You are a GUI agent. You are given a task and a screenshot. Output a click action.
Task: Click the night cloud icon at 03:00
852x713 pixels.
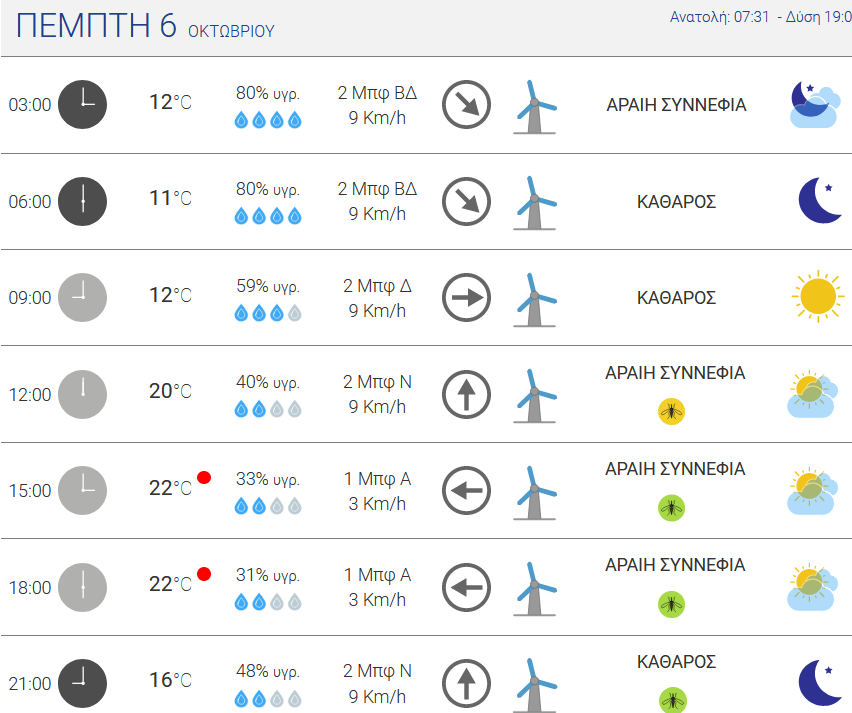[x=814, y=104]
